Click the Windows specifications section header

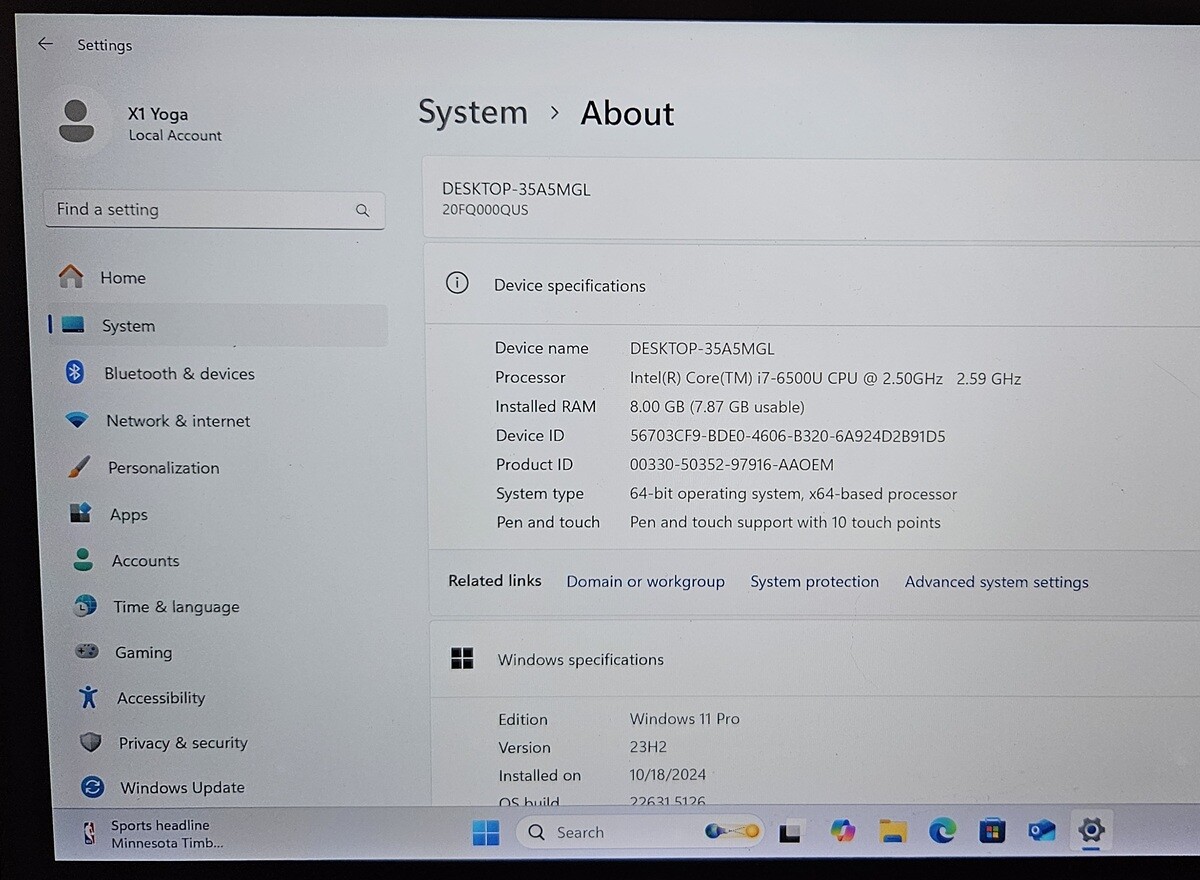tap(815, 659)
